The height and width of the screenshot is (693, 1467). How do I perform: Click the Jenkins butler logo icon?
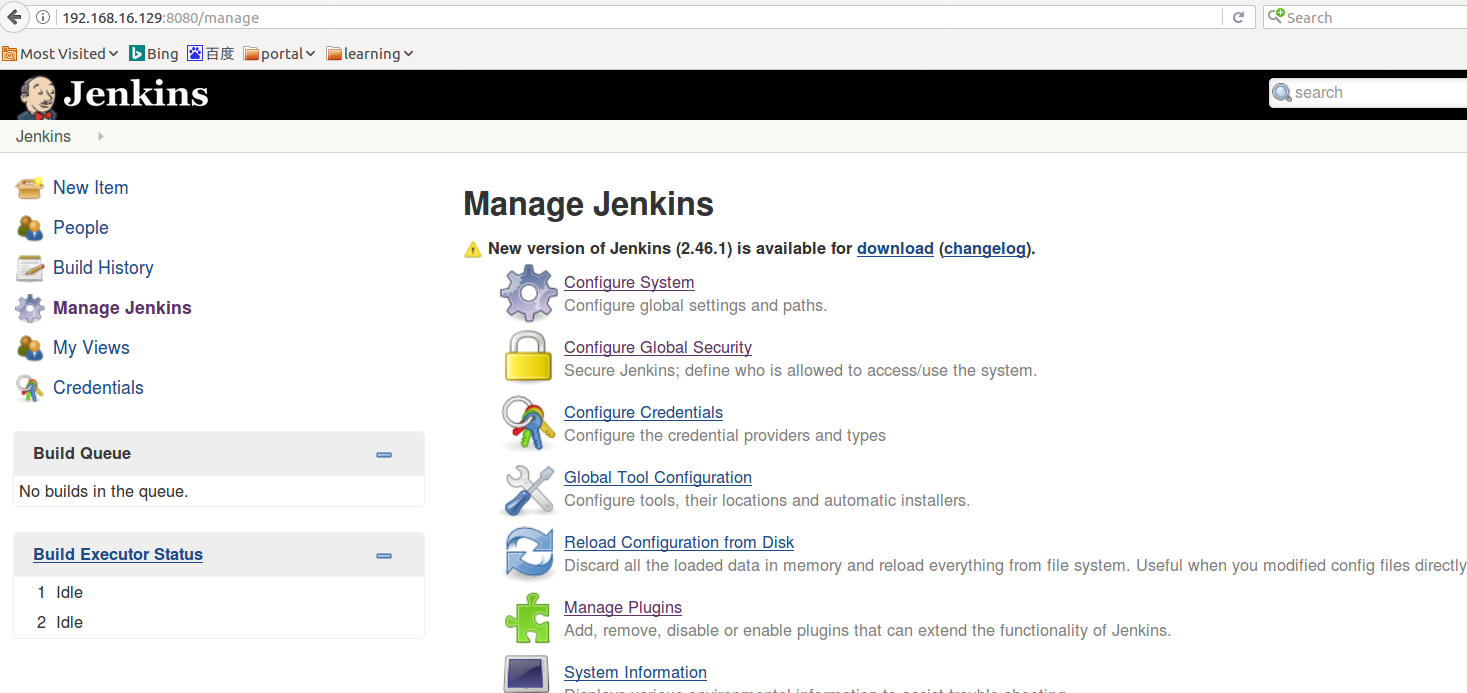[x=37, y=97]
